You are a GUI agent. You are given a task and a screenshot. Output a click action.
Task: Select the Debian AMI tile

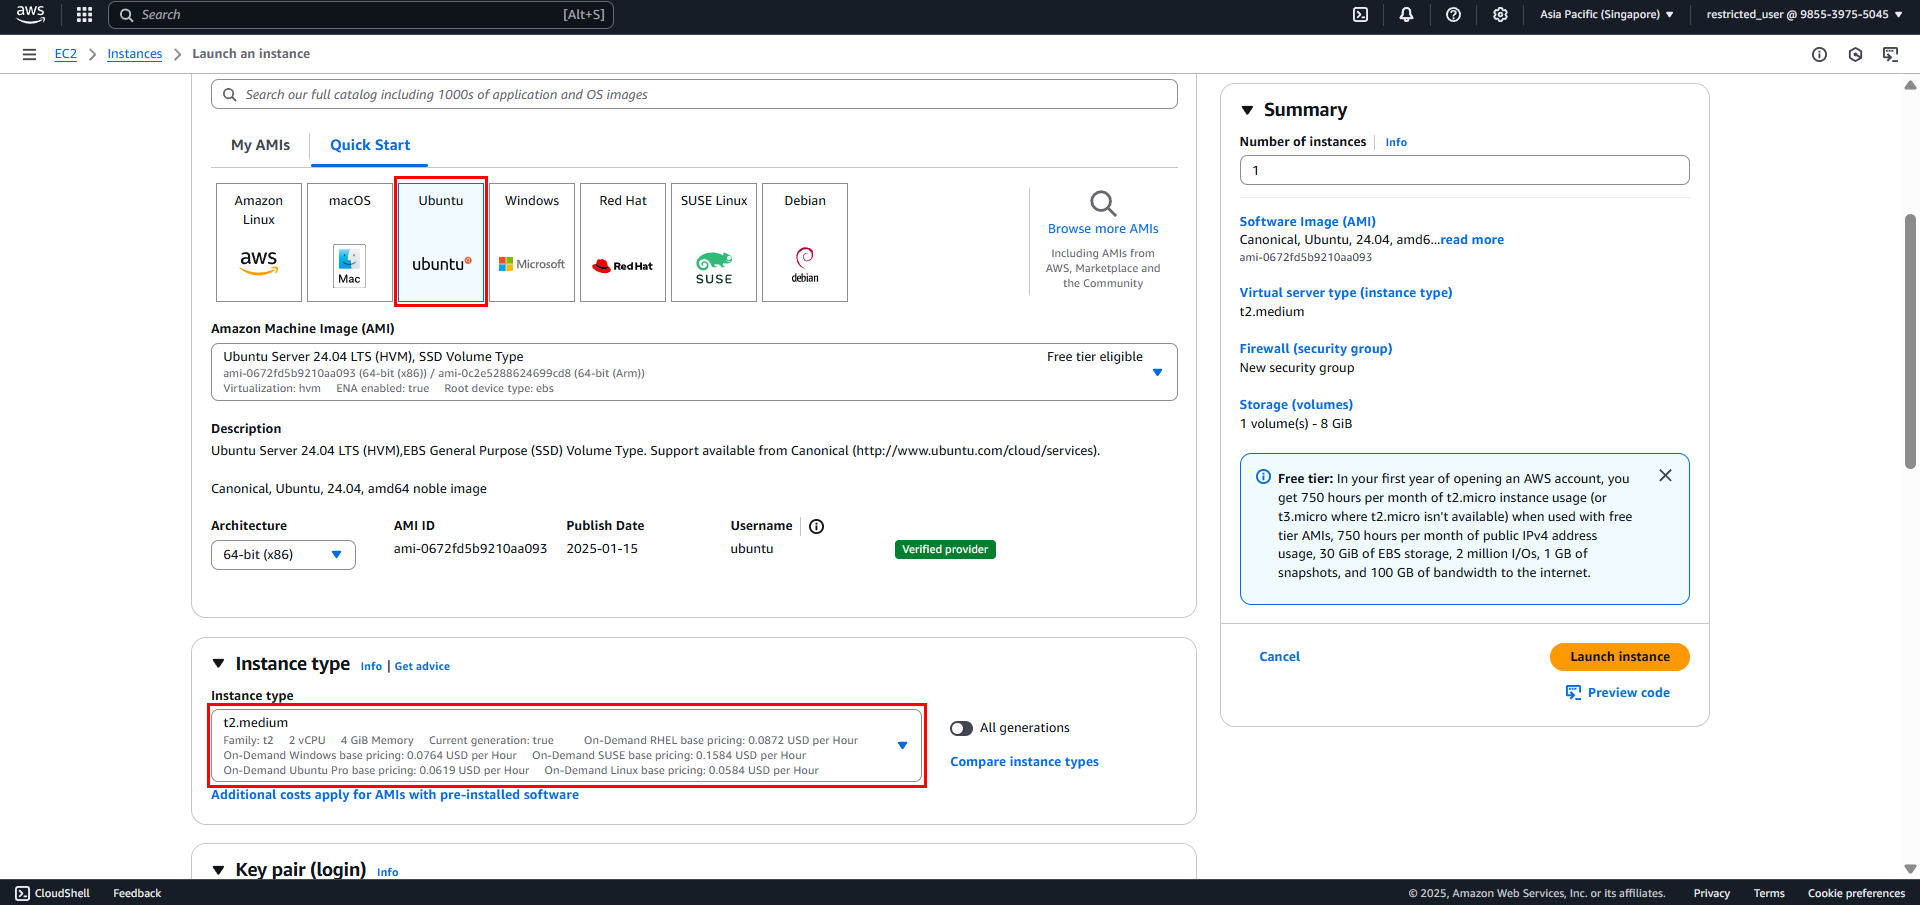pos(805,242)
